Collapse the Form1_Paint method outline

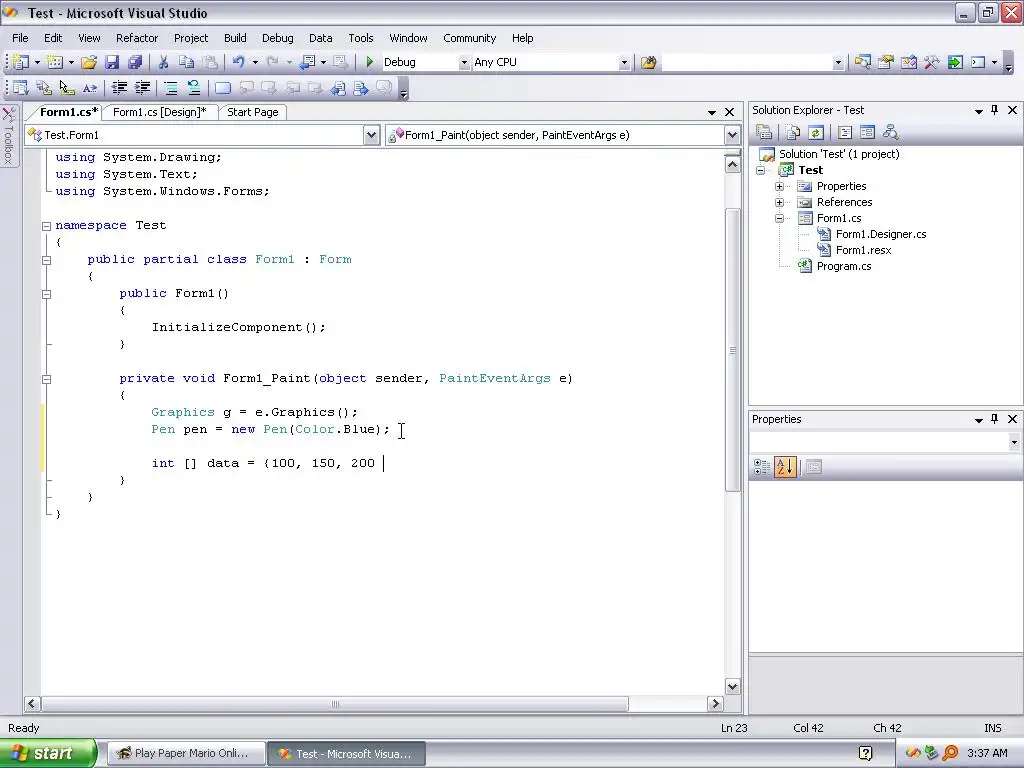click(46, 379)
